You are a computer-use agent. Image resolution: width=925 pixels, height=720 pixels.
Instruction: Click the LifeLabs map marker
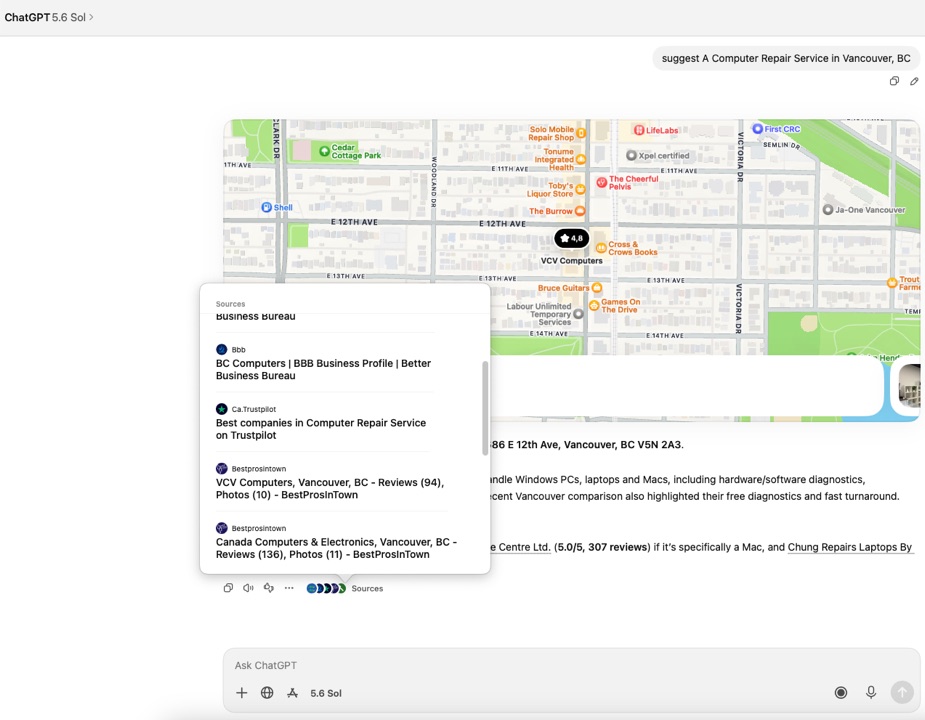pyautogui.click(x=639, y=130)
